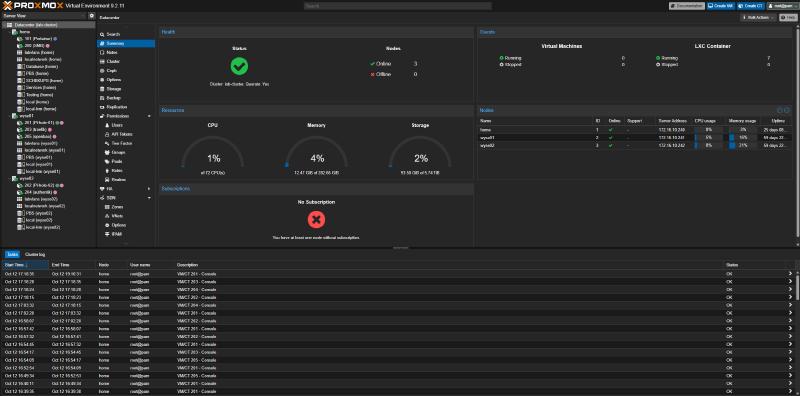Open the Server View dropdown
The image size is (800, 396).
(44, 16)
